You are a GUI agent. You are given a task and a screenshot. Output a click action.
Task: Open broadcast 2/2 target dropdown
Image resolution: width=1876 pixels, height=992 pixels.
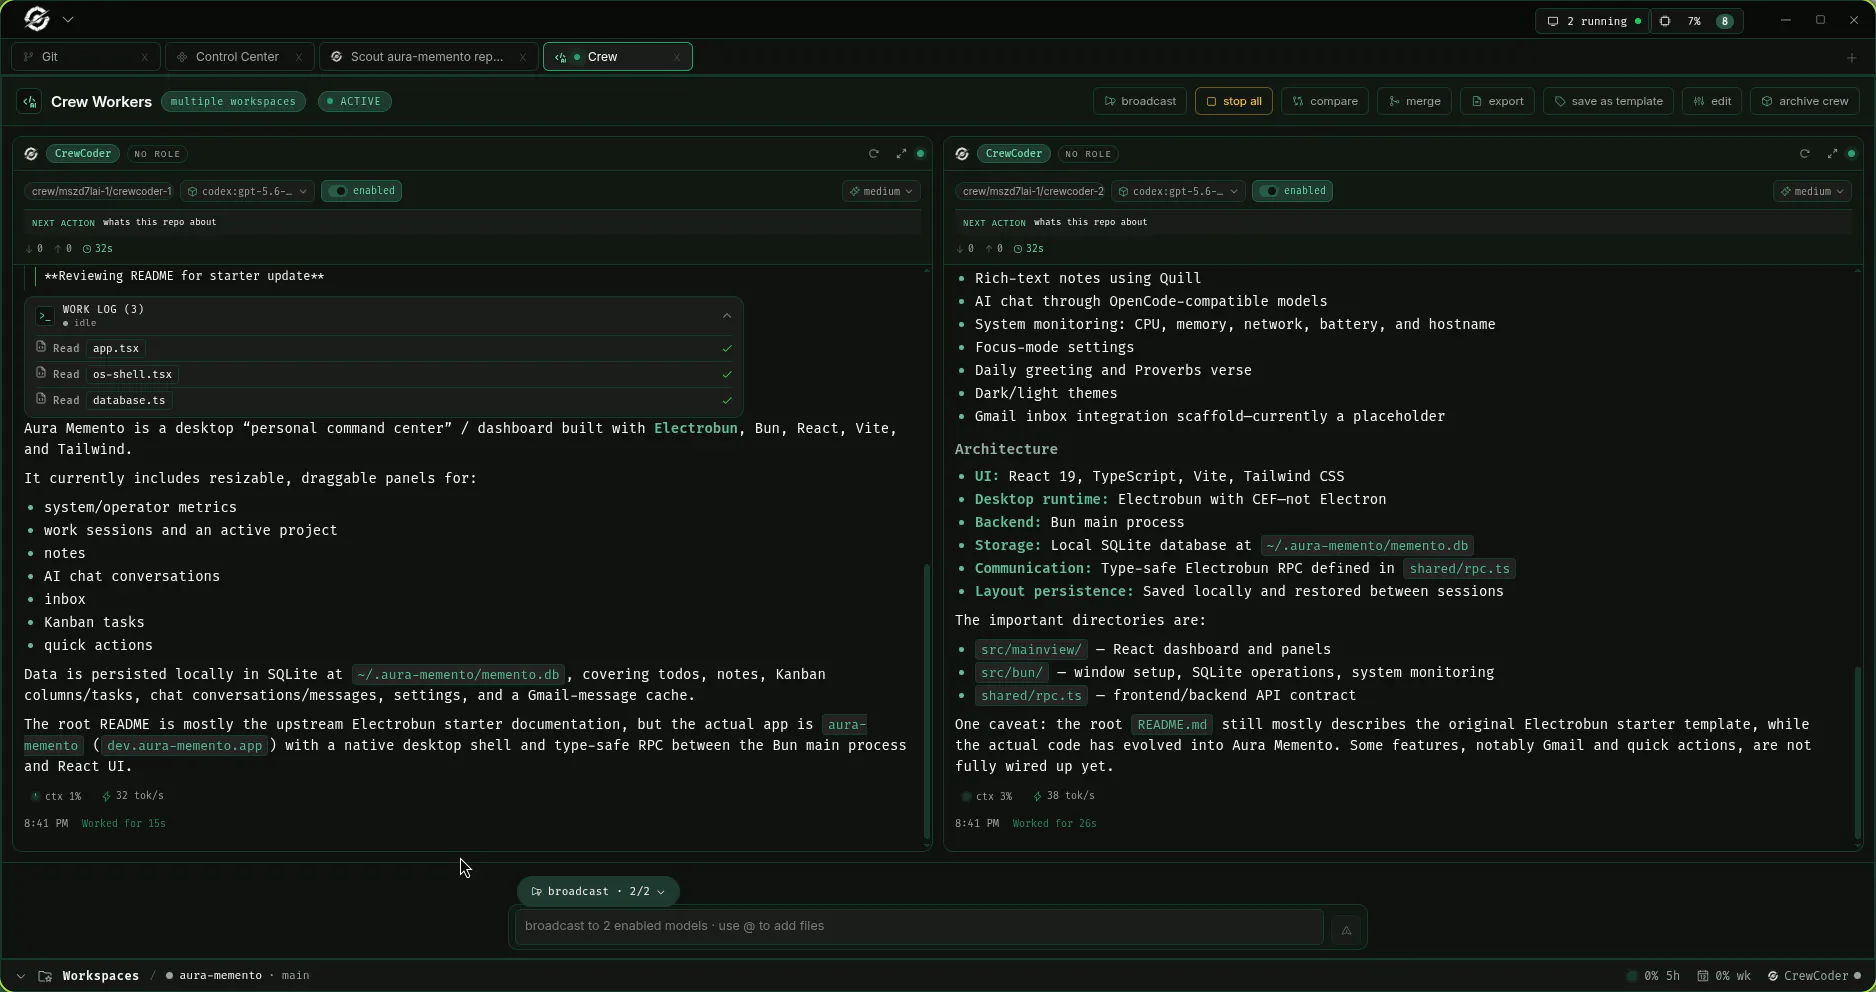[x=598, y=891]
